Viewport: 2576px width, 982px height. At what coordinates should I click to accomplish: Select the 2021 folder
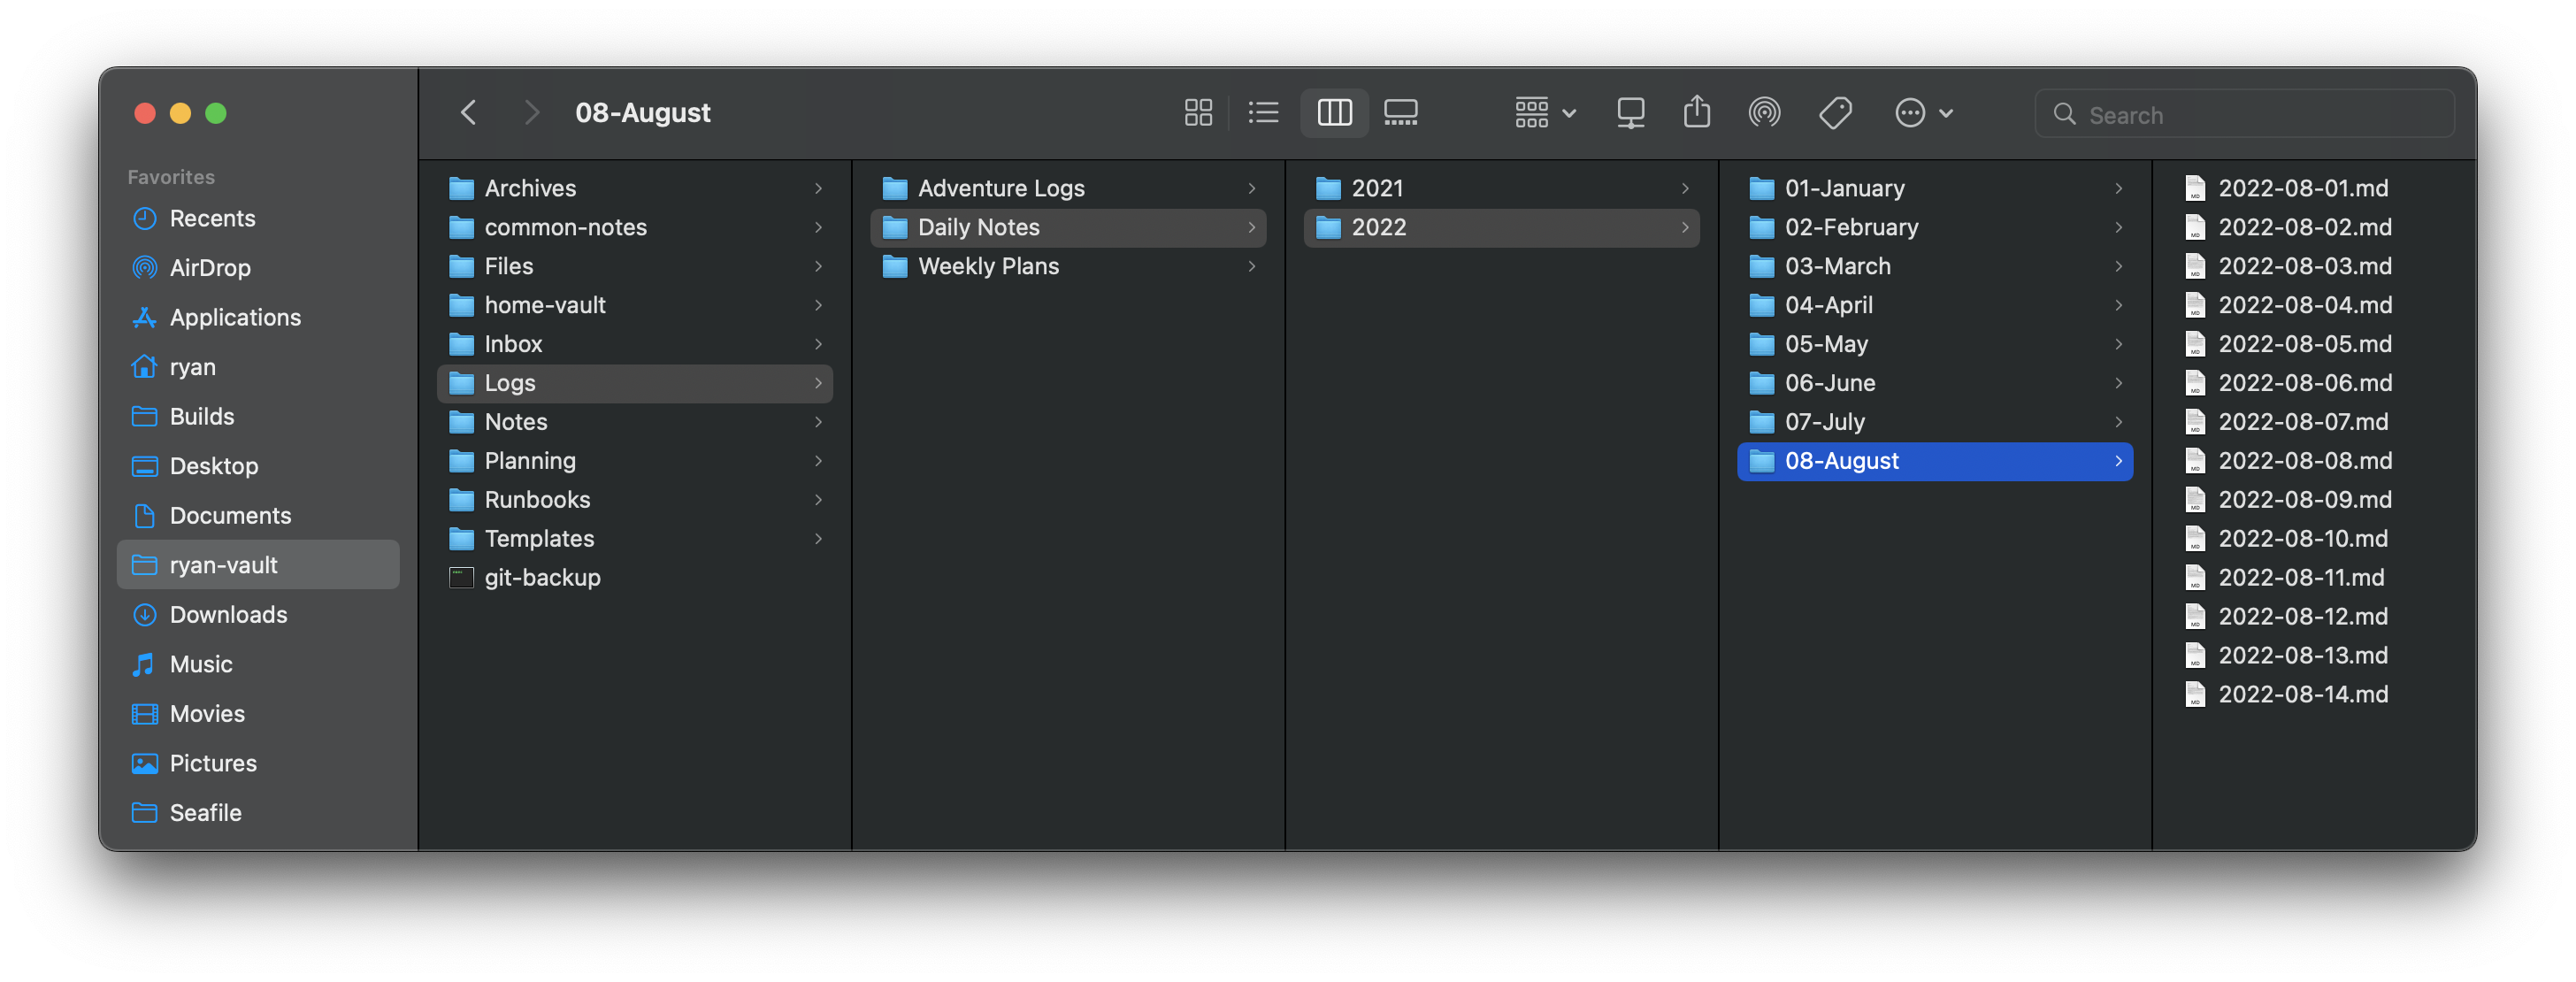point(1376,189)
